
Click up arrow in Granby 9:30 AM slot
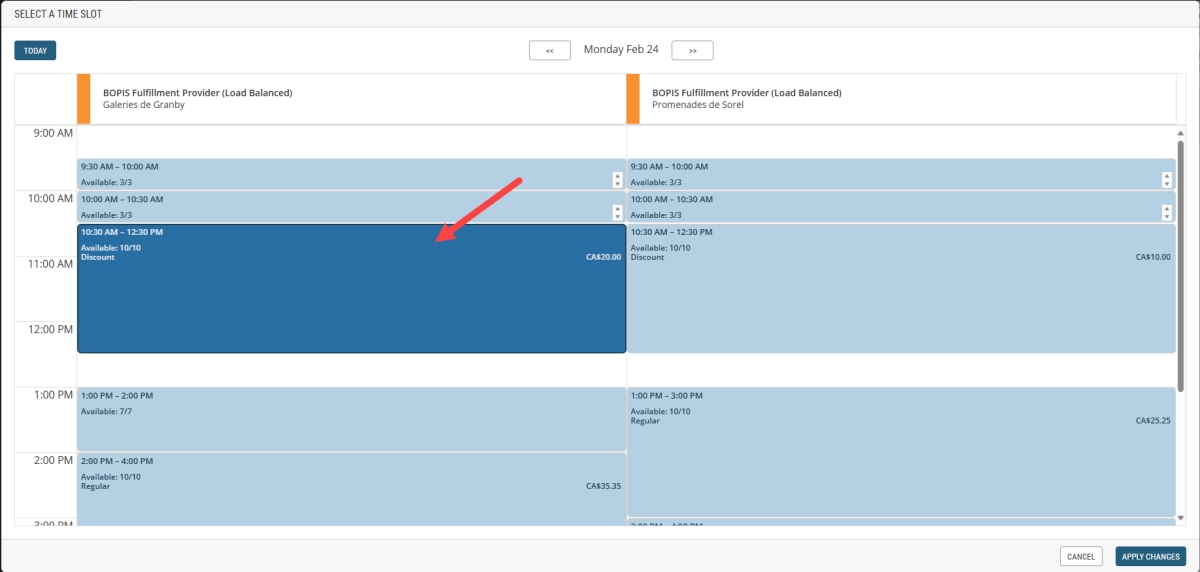tap(617, 176)
